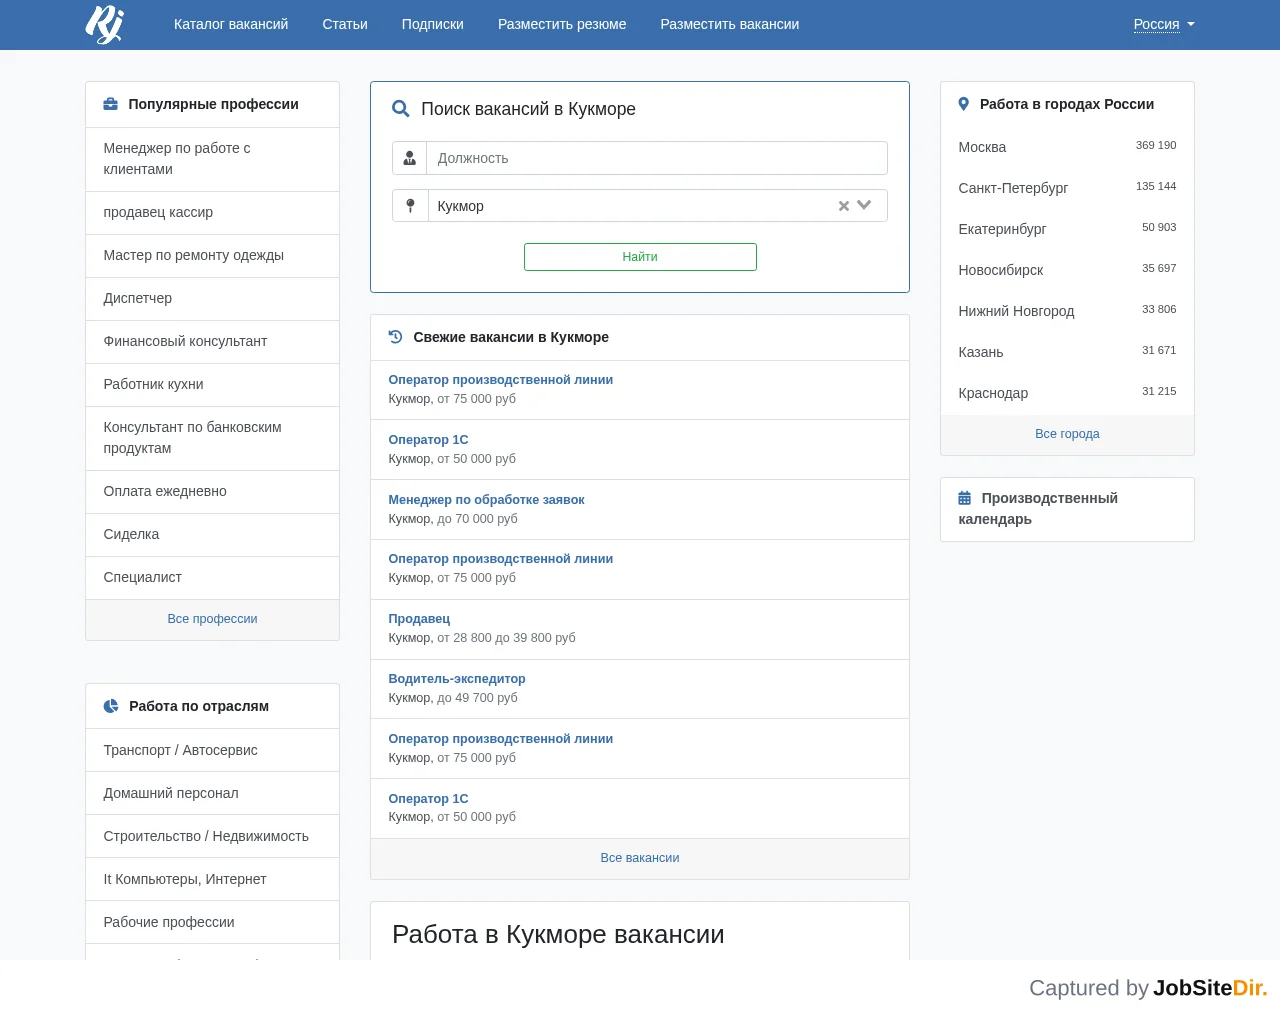Click the history icon by Свежие вакансии

[396, 337]
